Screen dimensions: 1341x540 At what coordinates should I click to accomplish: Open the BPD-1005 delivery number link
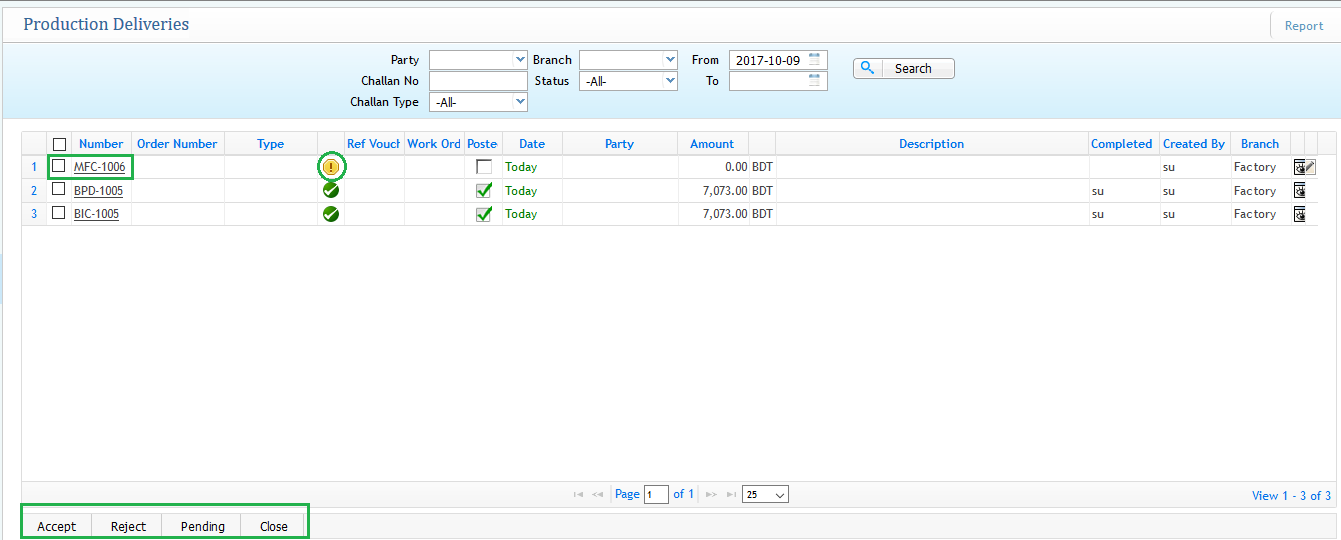(x=98, y=191)
